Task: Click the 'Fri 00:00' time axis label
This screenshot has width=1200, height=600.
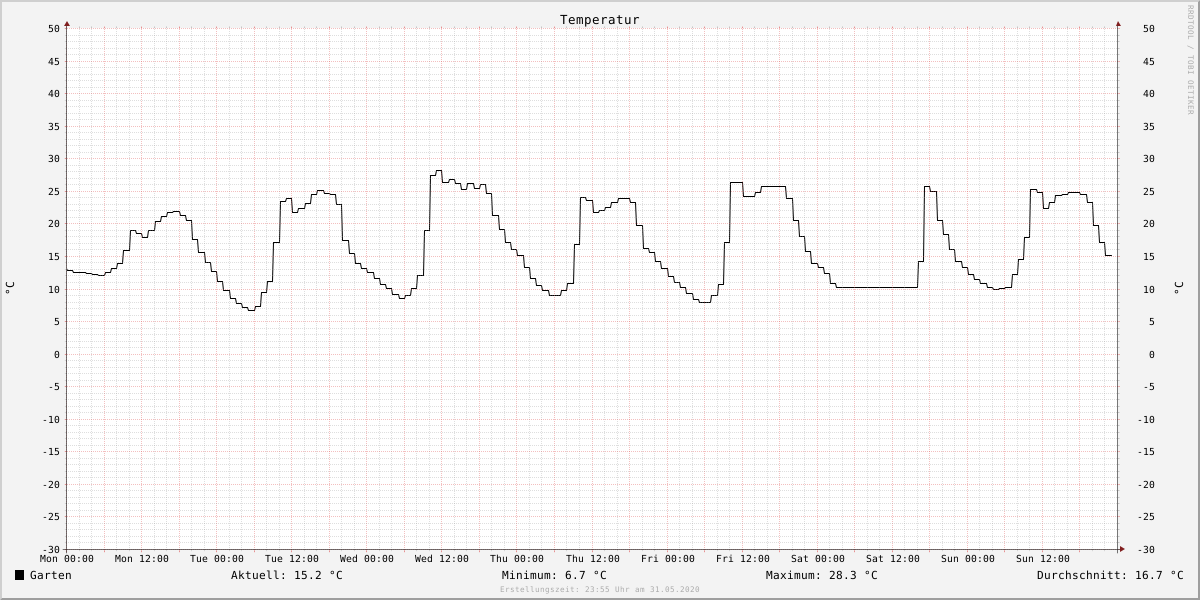Action: coord(668,559)
